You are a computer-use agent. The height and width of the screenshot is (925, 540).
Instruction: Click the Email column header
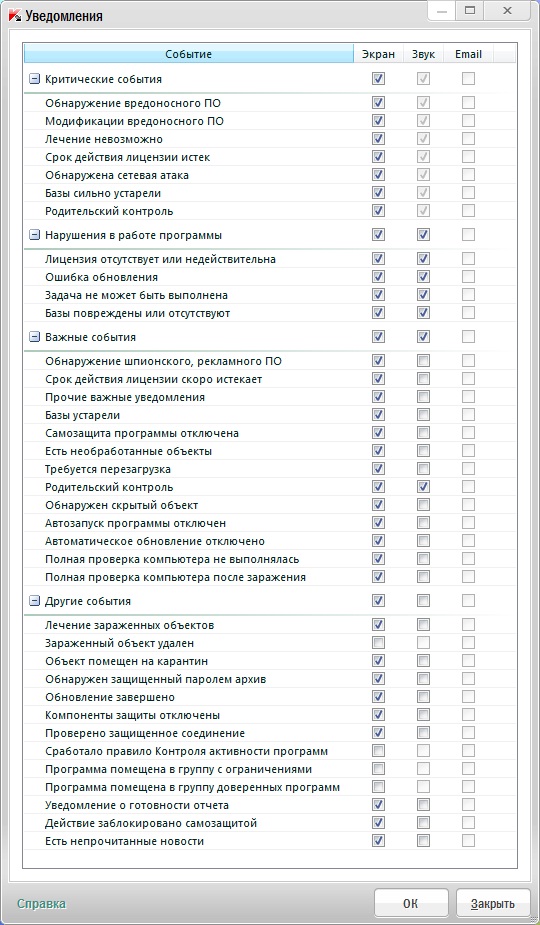coord(468,54)
